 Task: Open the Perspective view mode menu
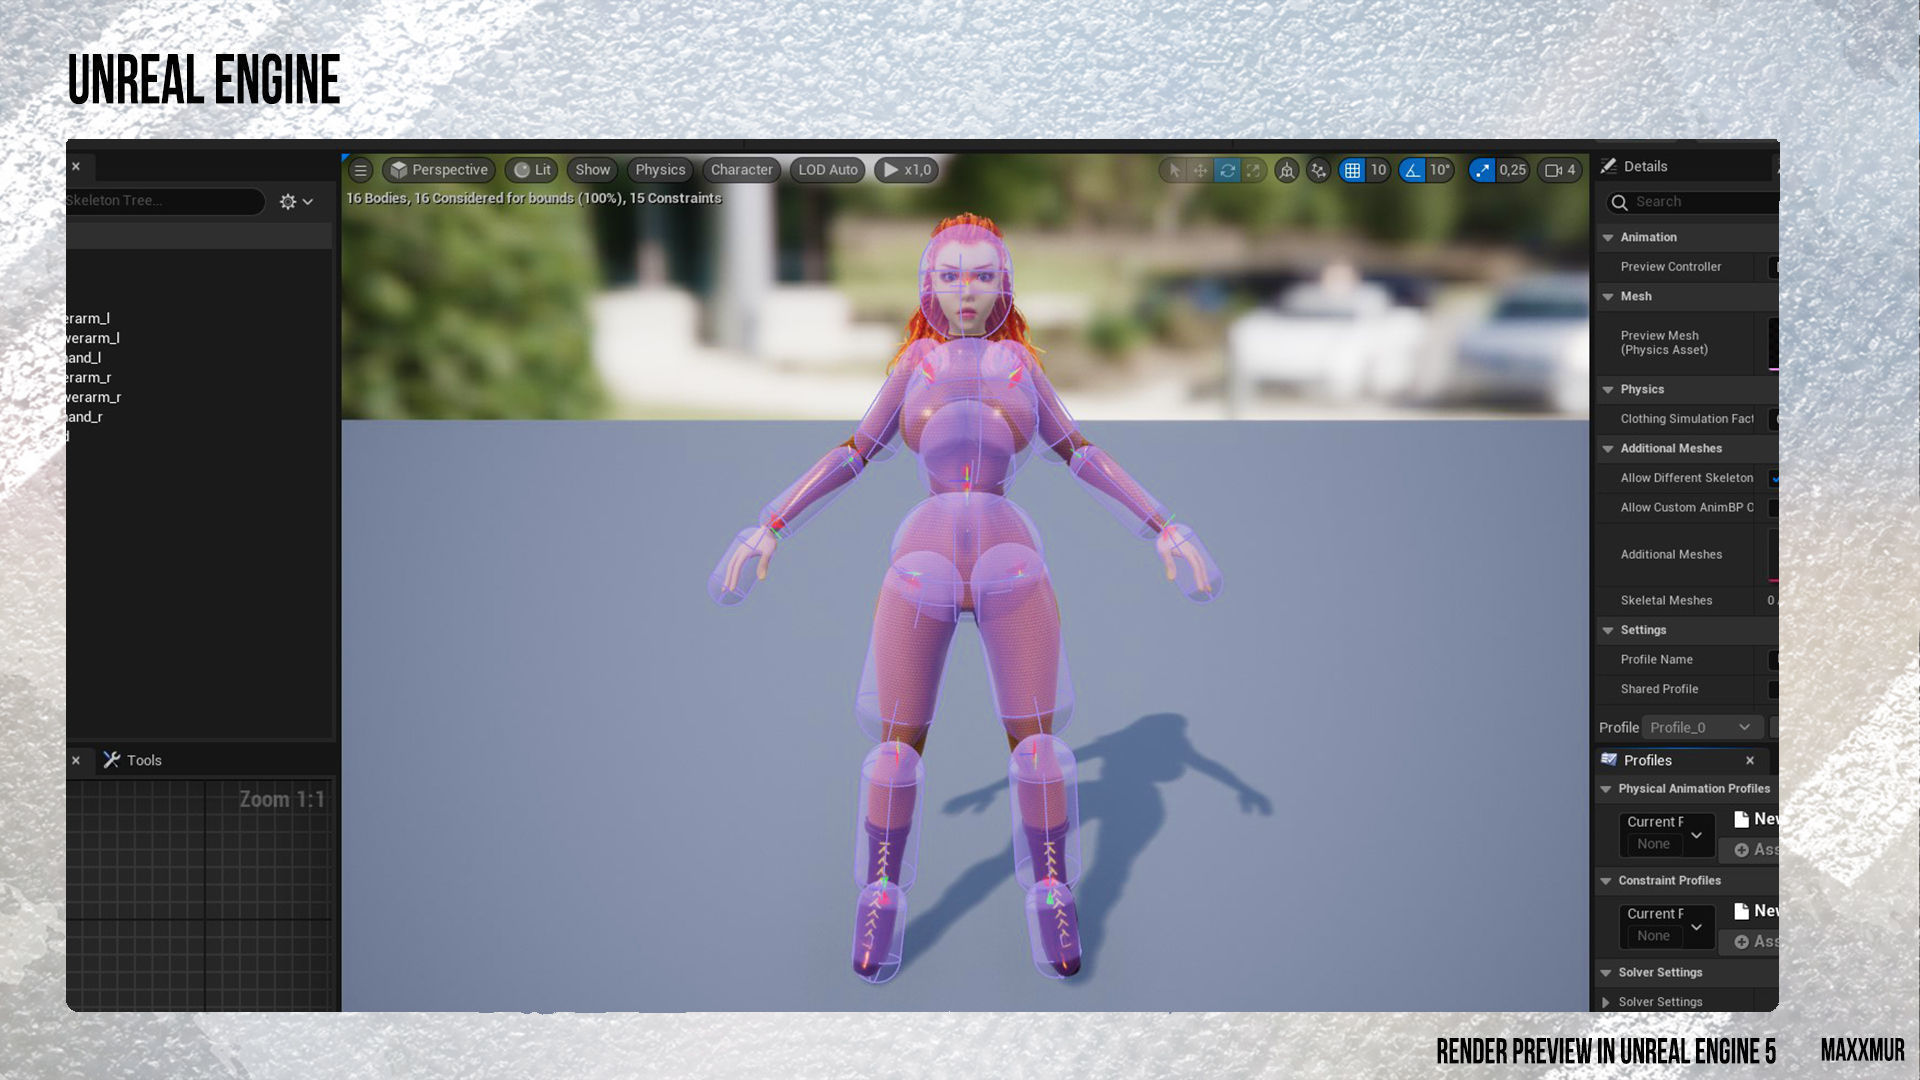tap(439, 170)
